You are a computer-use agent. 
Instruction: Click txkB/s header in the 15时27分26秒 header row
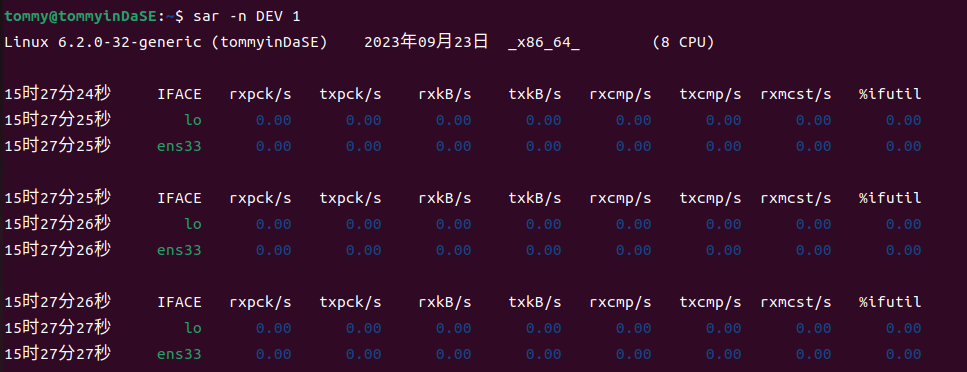(x=535, y=302)
